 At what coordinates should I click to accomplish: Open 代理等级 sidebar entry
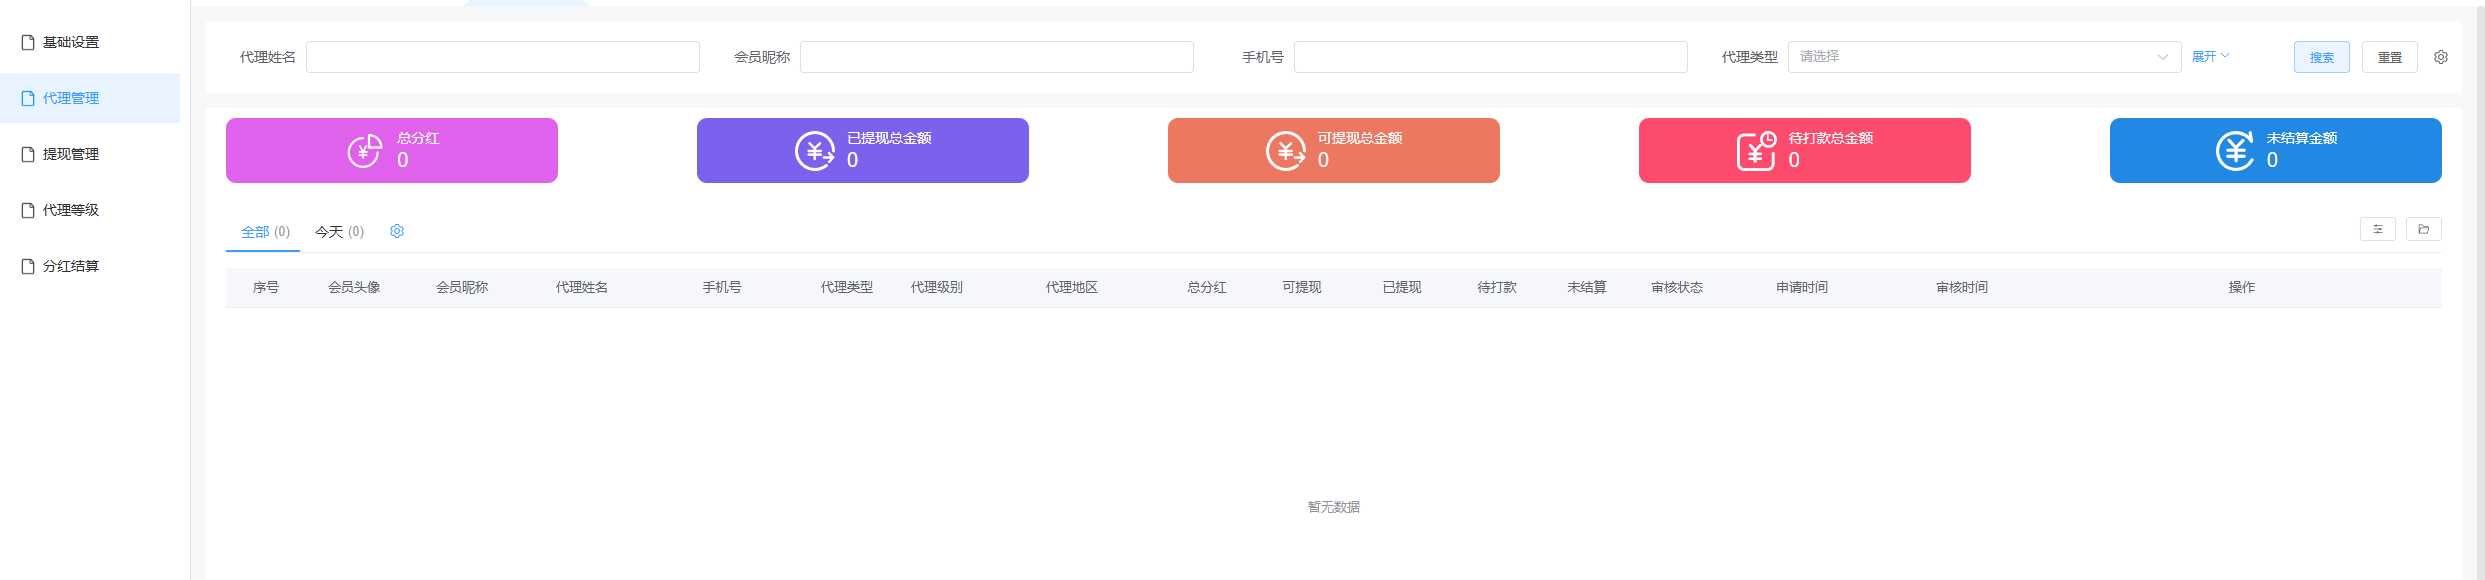coord(90,210)
